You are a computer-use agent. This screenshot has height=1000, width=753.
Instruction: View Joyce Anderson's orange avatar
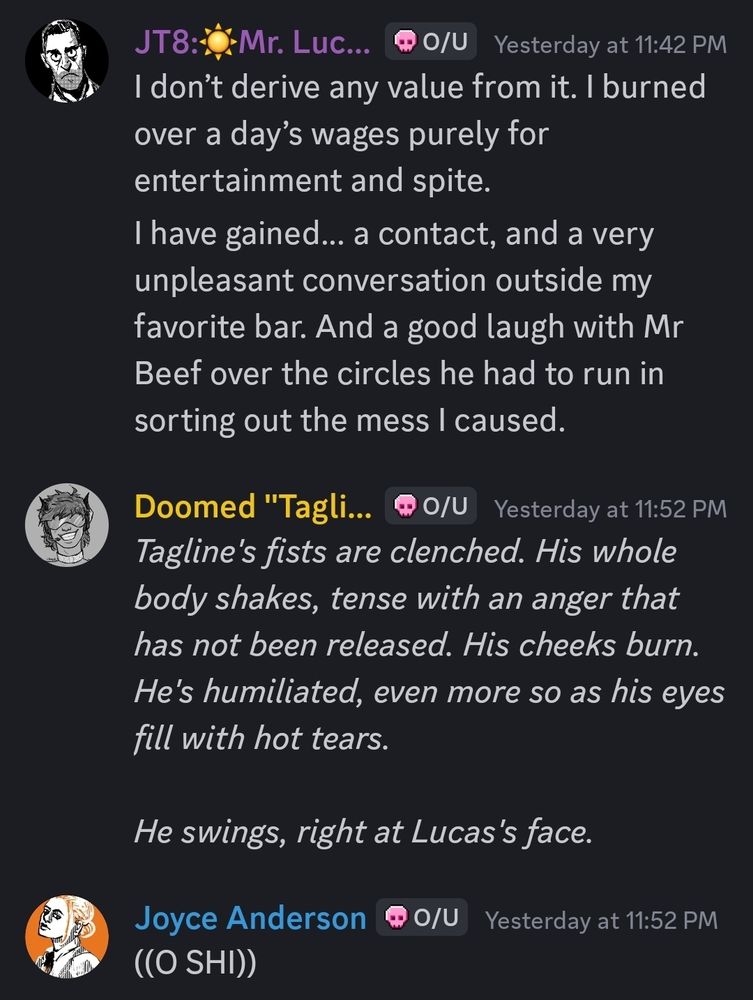pos(66,934)
